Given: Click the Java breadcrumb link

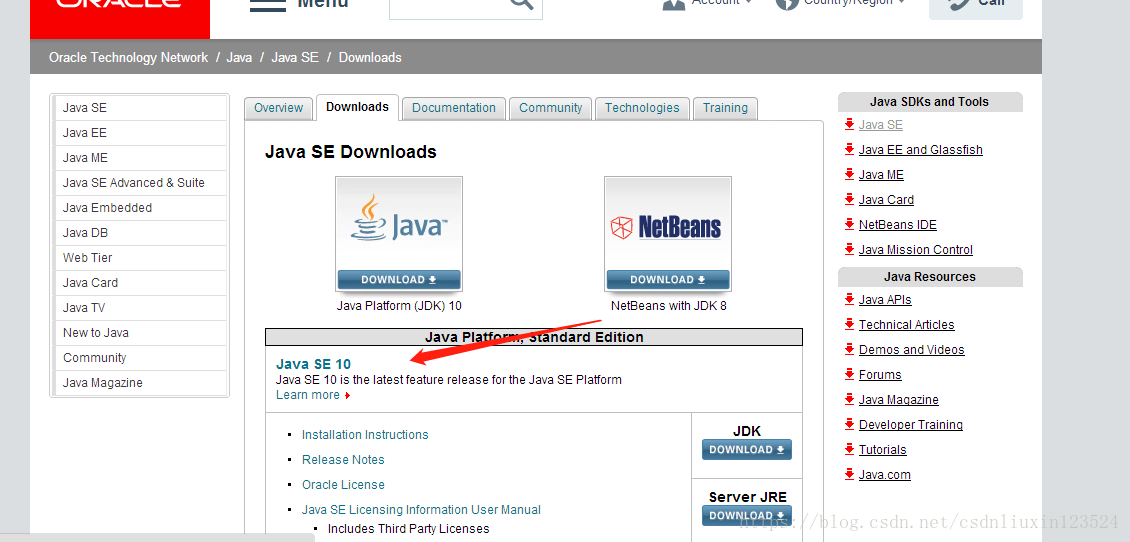Looking at the screenshot, I should pos(239,58).
